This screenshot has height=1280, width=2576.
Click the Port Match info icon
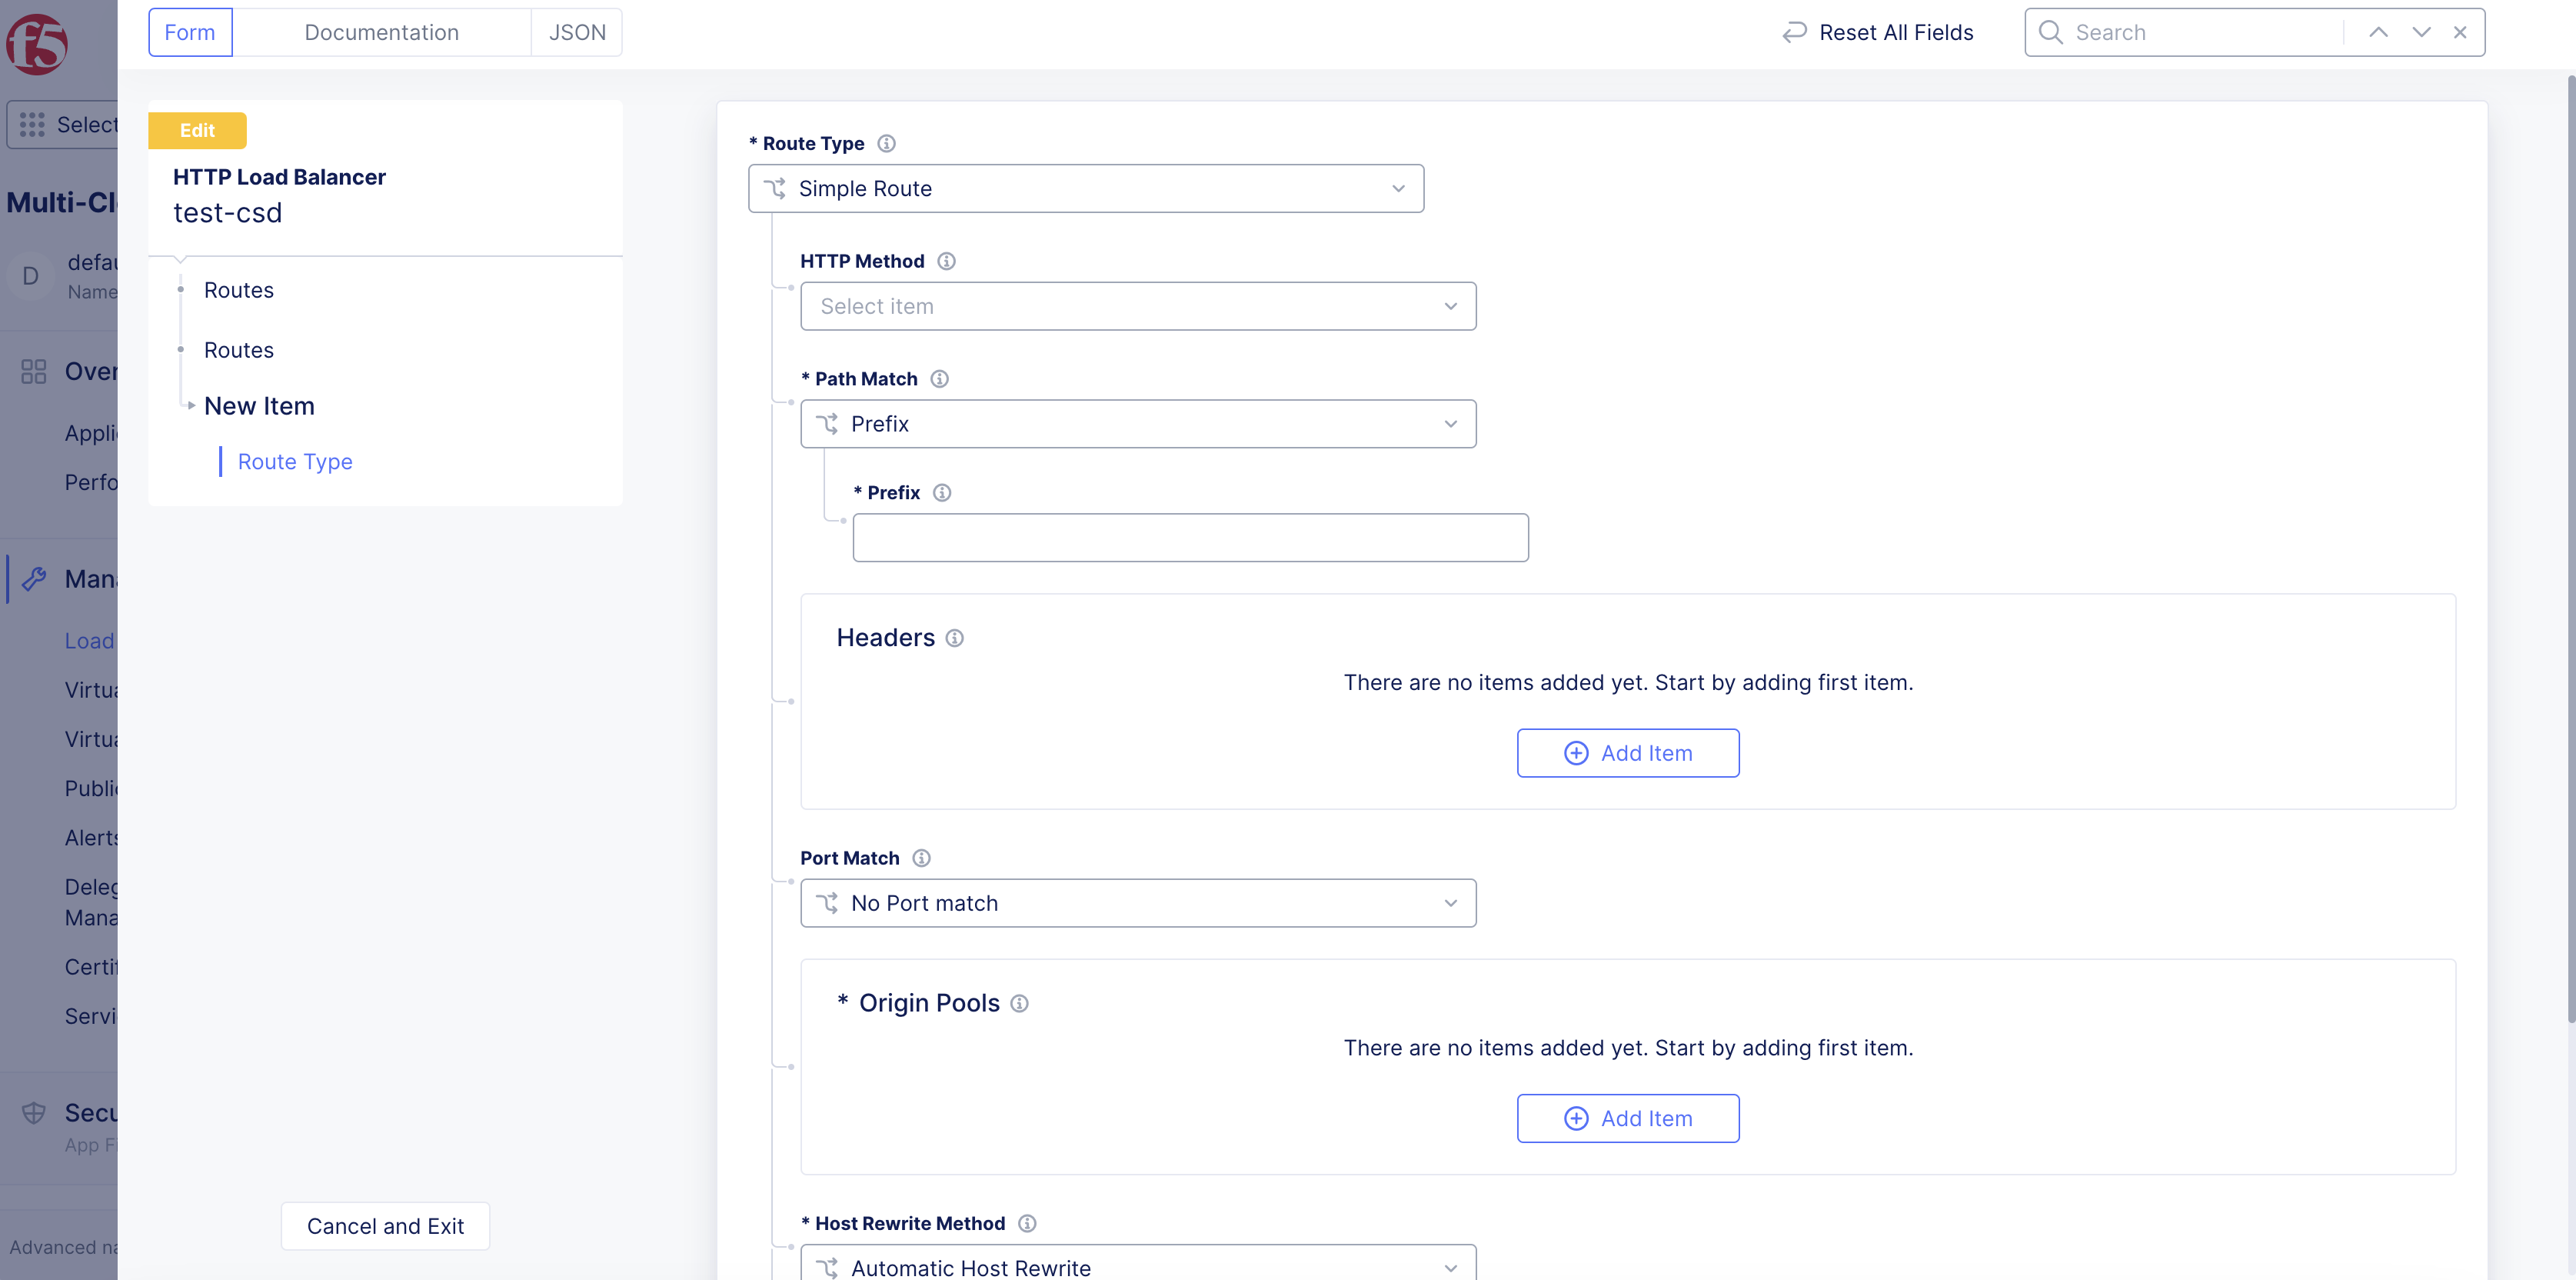coord(921,858)
